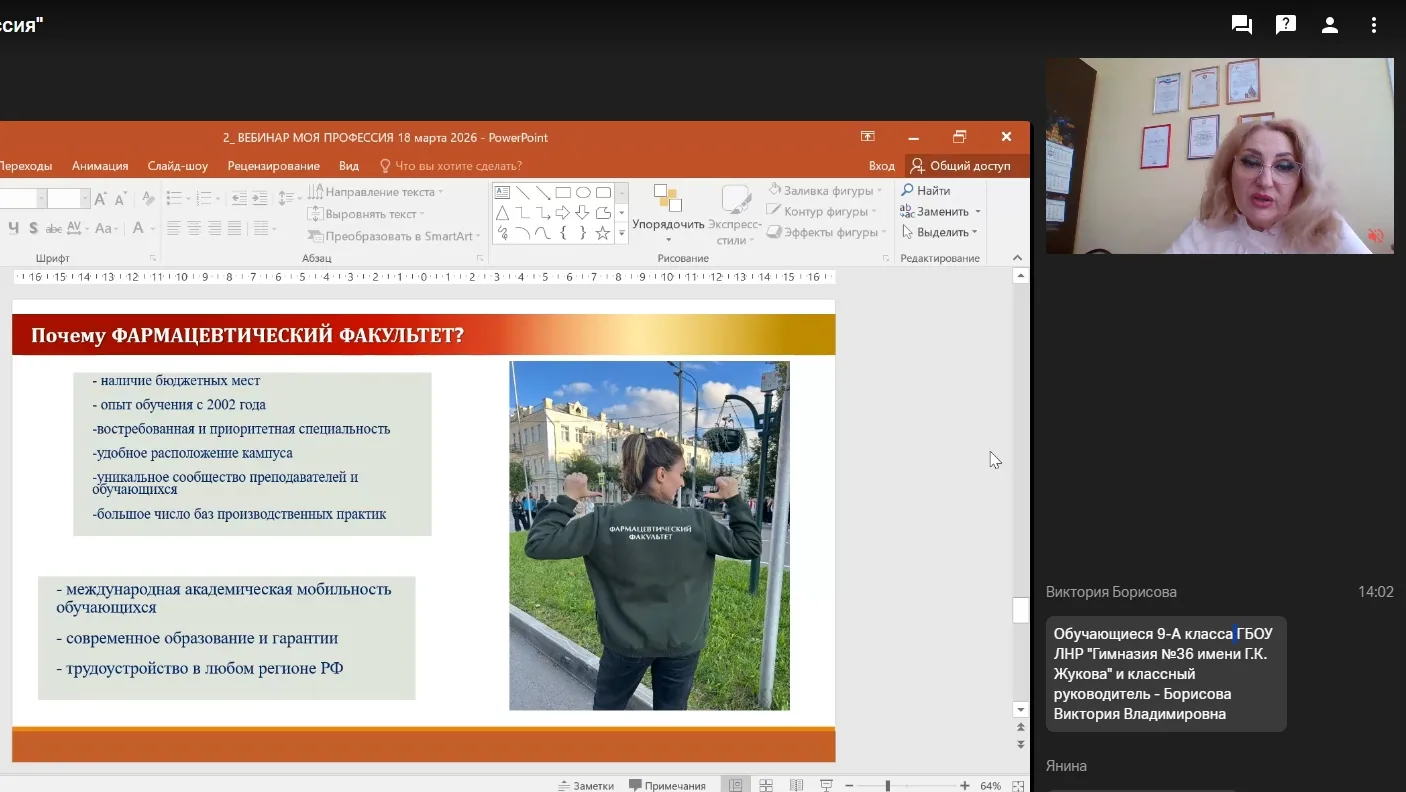
Task: Open the Select (Выделить) dropdown
Action: 940,232
